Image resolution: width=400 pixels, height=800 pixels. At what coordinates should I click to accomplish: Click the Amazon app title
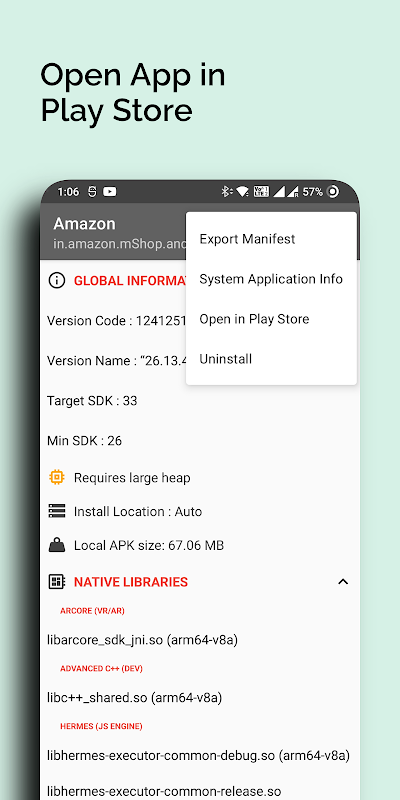[x=84, y=223]
